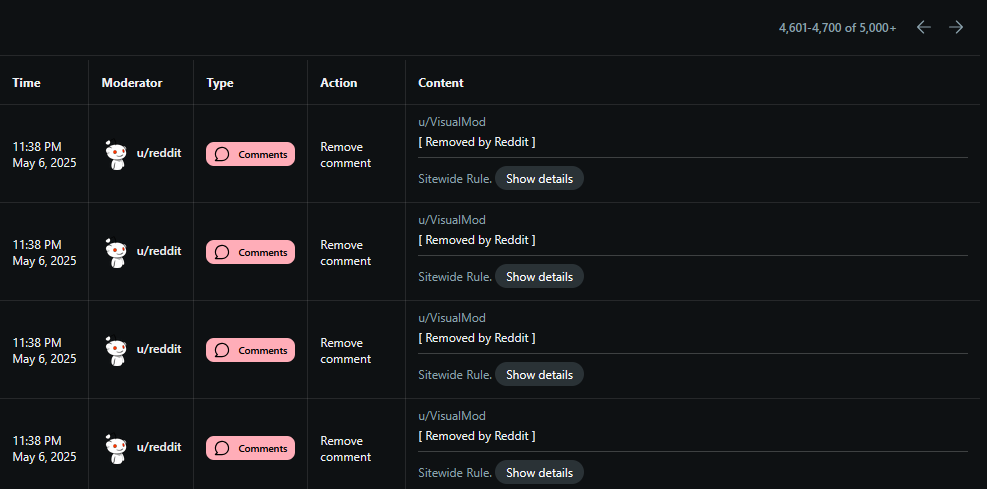987x489 pixels.
Task: Show details for the first removed comment
Action: [539, 179]
